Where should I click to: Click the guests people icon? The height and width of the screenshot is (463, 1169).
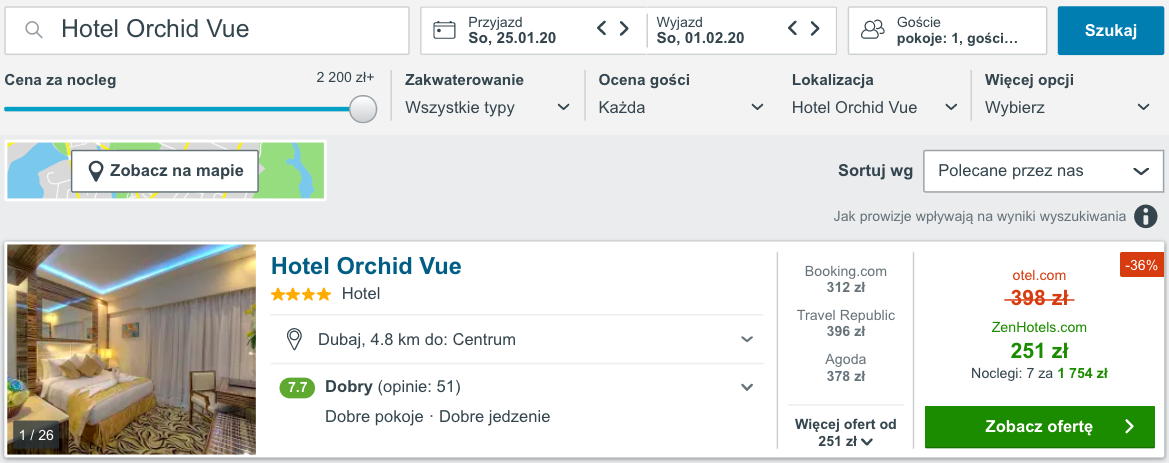[x=873, y=30]
